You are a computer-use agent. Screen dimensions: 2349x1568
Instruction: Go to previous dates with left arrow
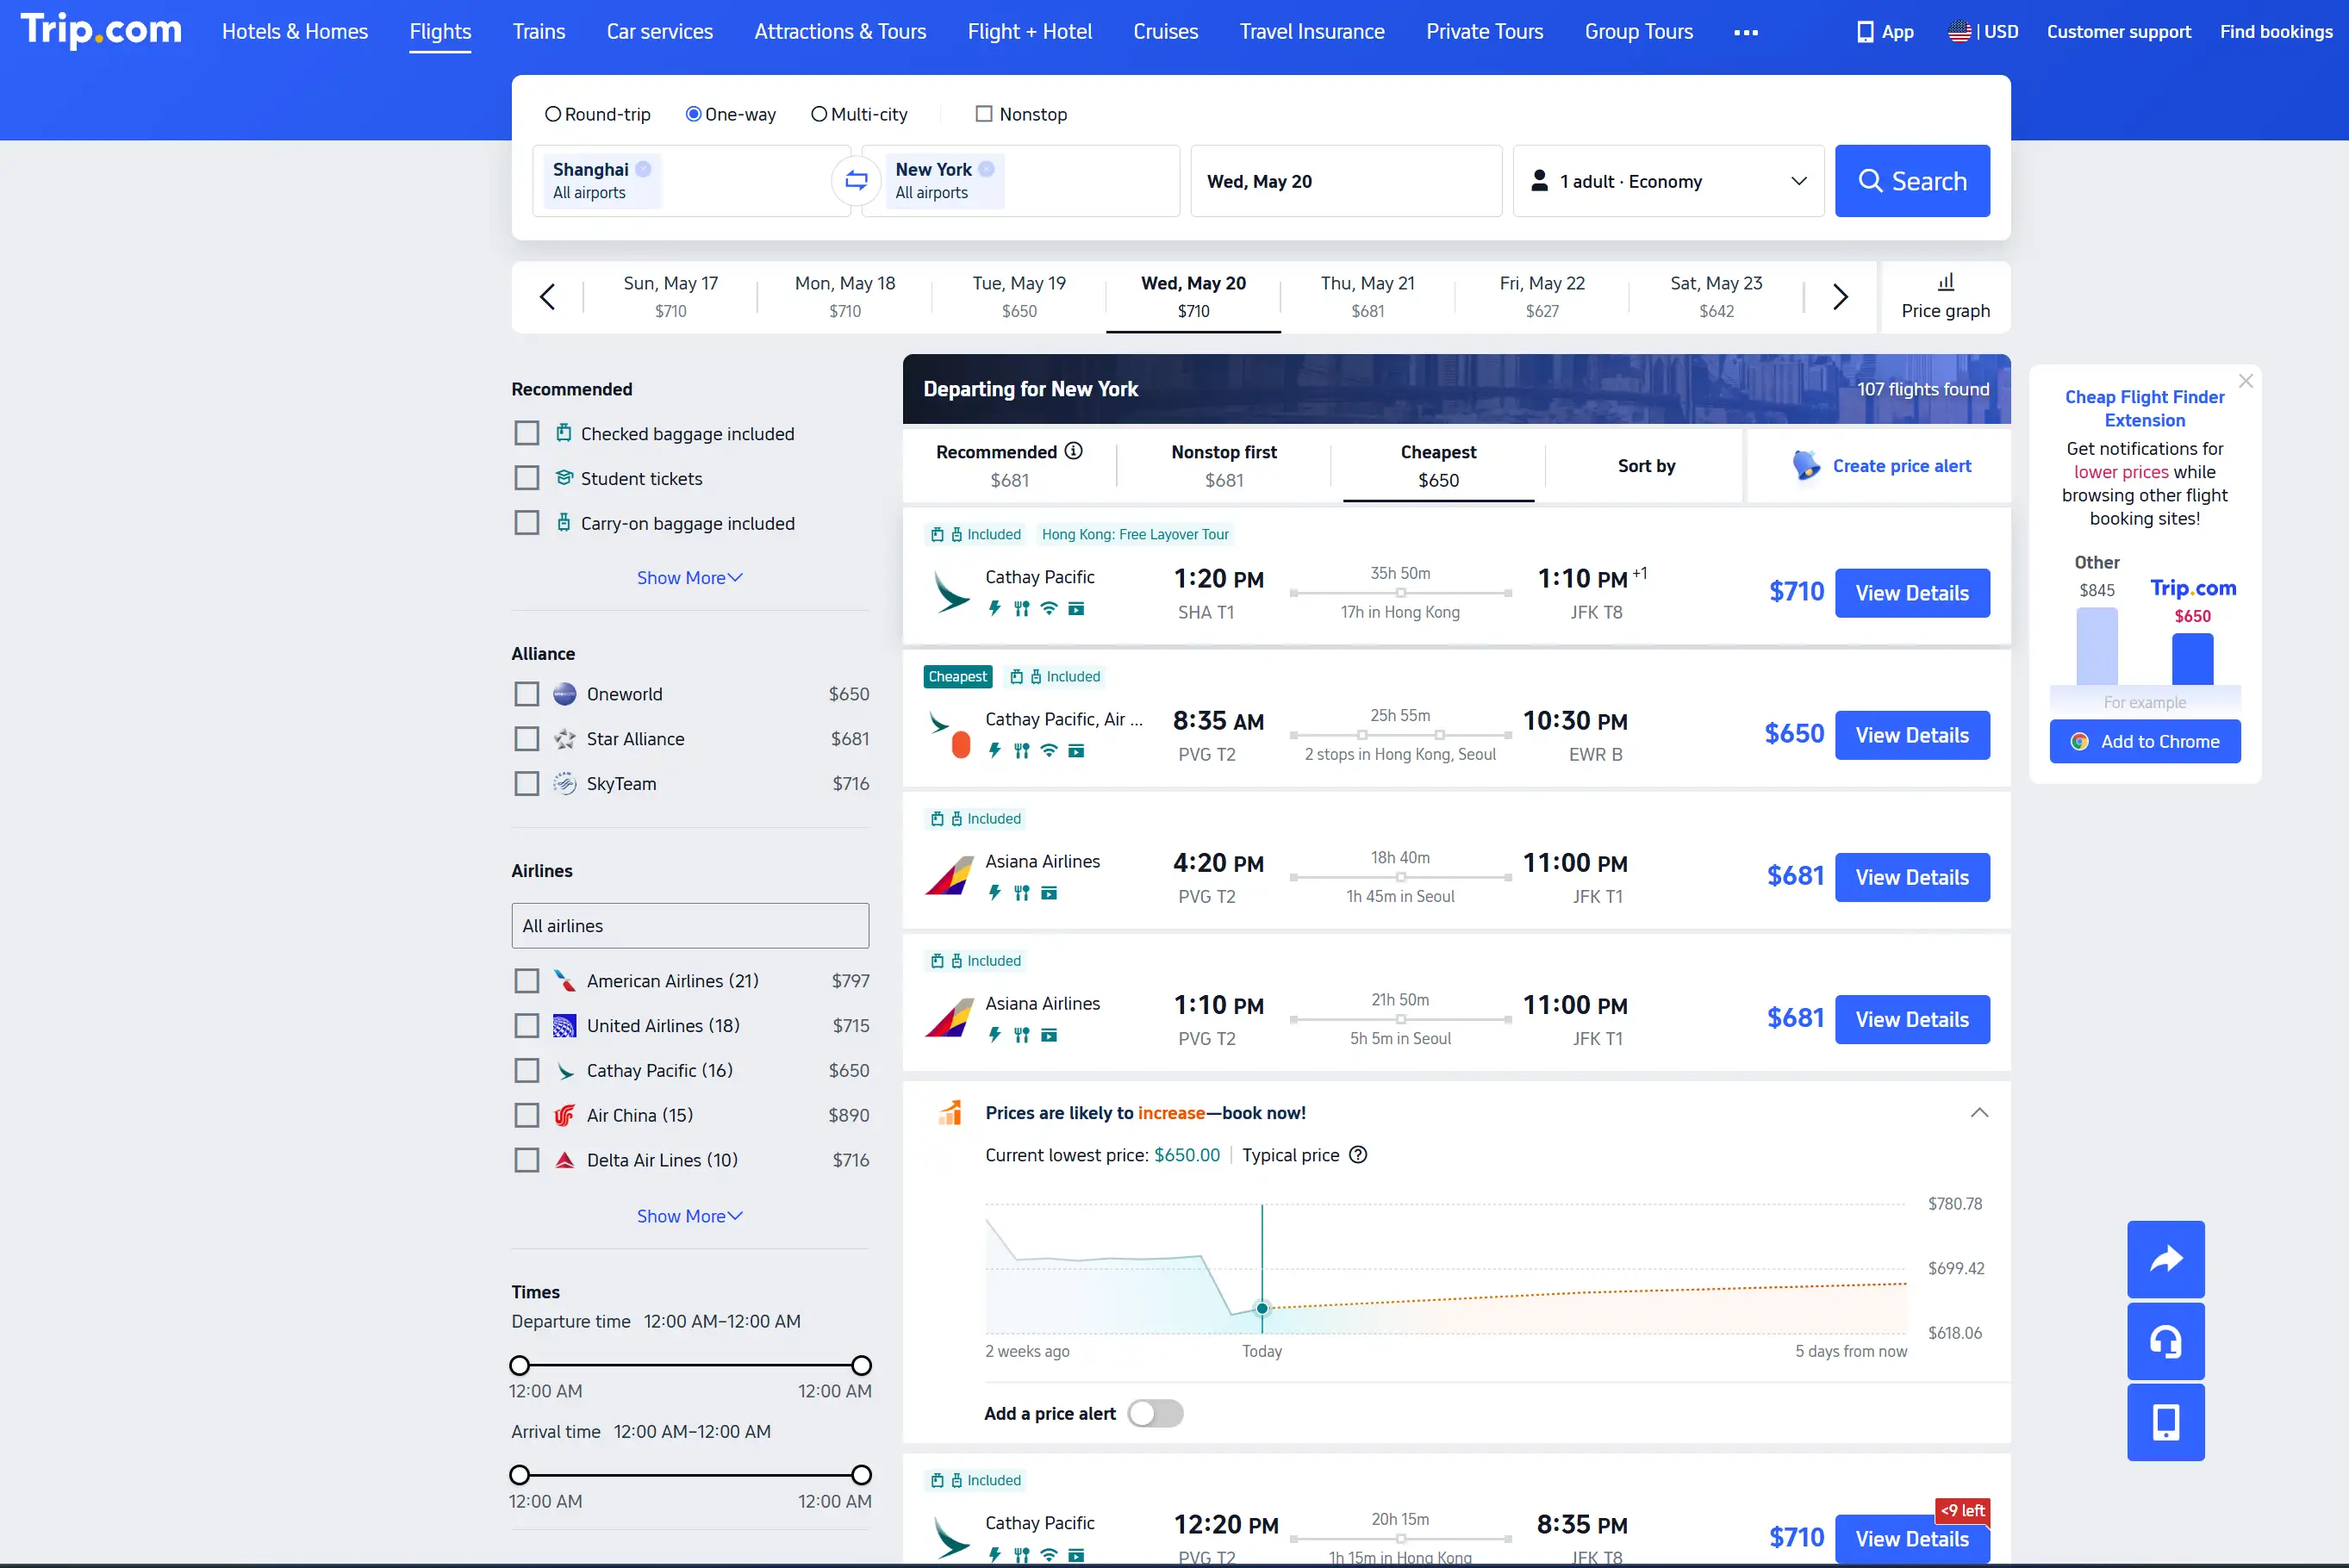[547, 297]
